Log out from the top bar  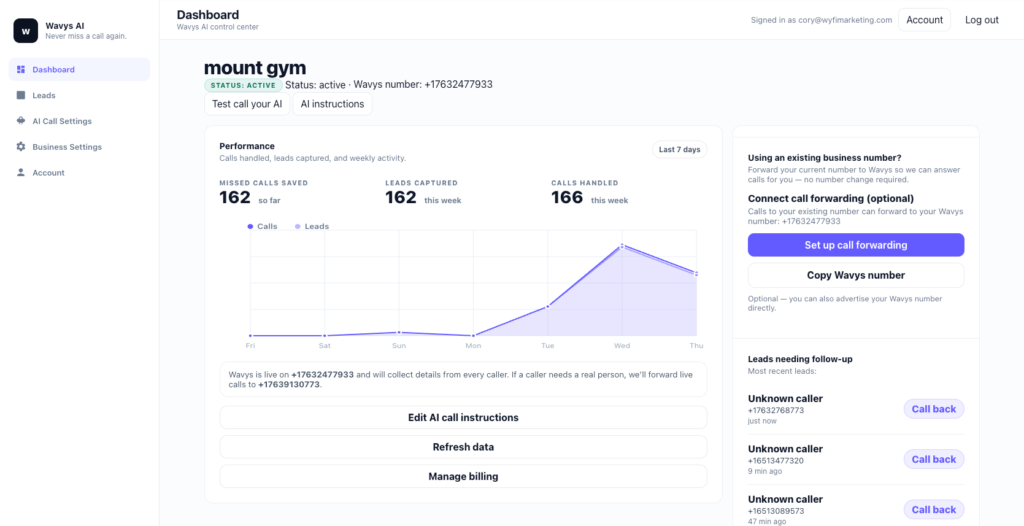tap(981, 20)
